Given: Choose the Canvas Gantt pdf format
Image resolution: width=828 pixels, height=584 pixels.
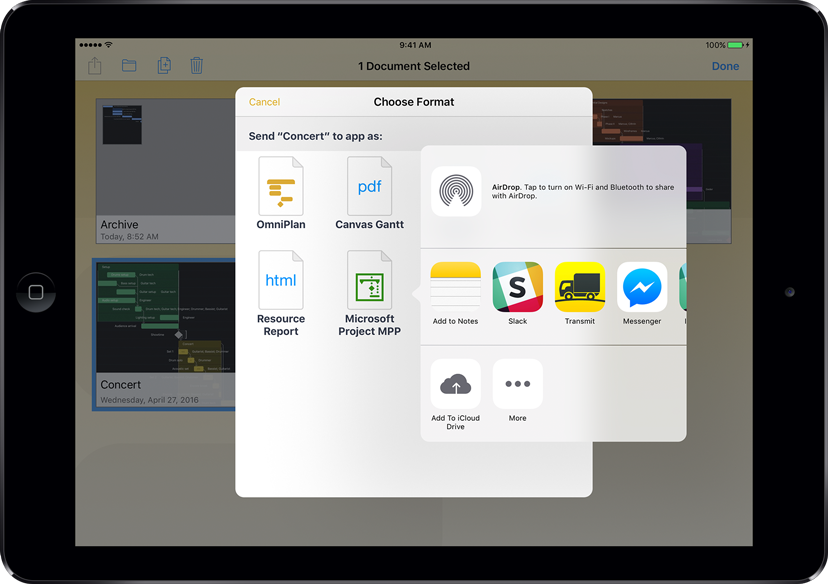Looking at the screenshot, I should tap(370, 186).
